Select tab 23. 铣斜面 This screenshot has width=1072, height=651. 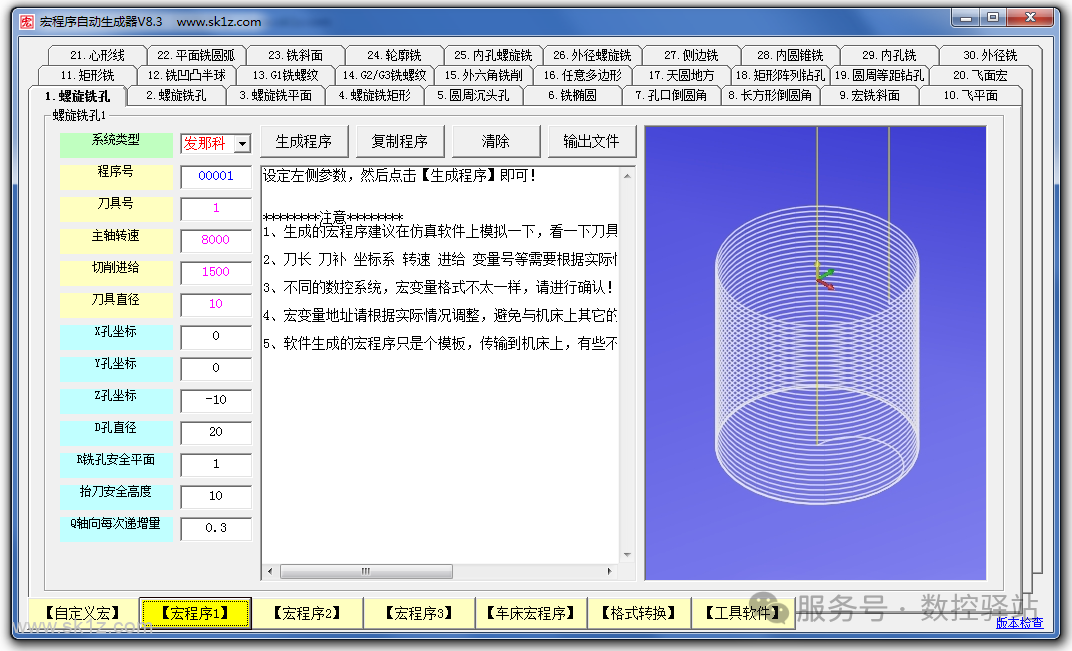click(x=295, y=55)
